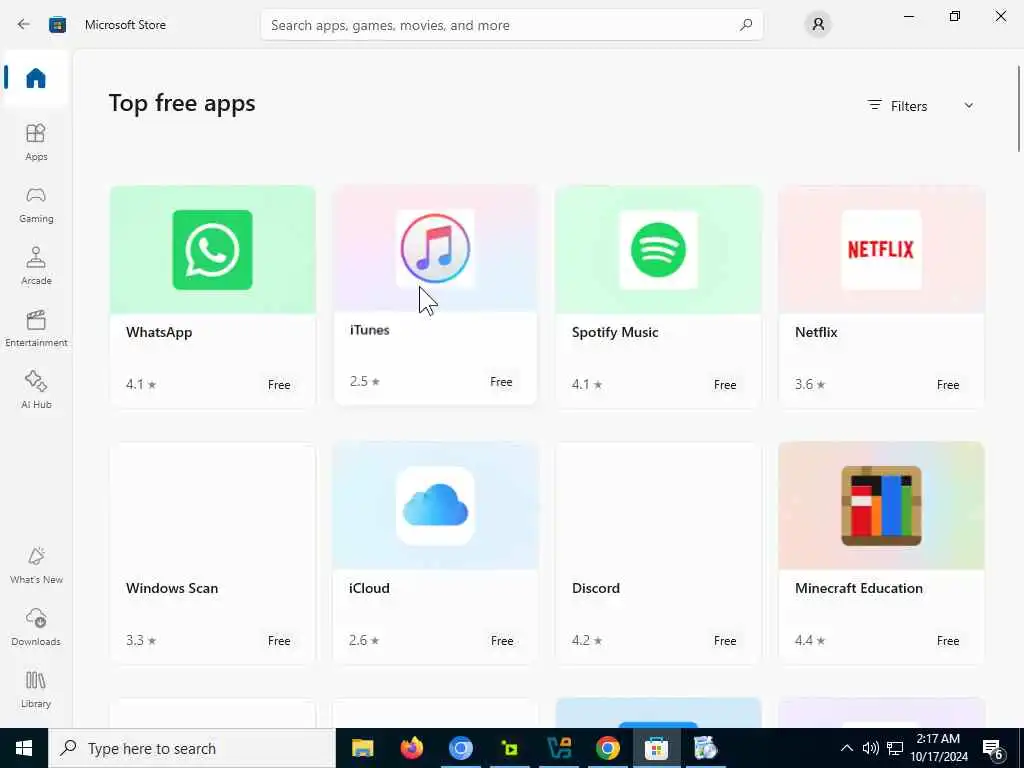Click Free price on iCloud card
The height and width of the screenshot is (768, 1024).
[x=502, y=641]
